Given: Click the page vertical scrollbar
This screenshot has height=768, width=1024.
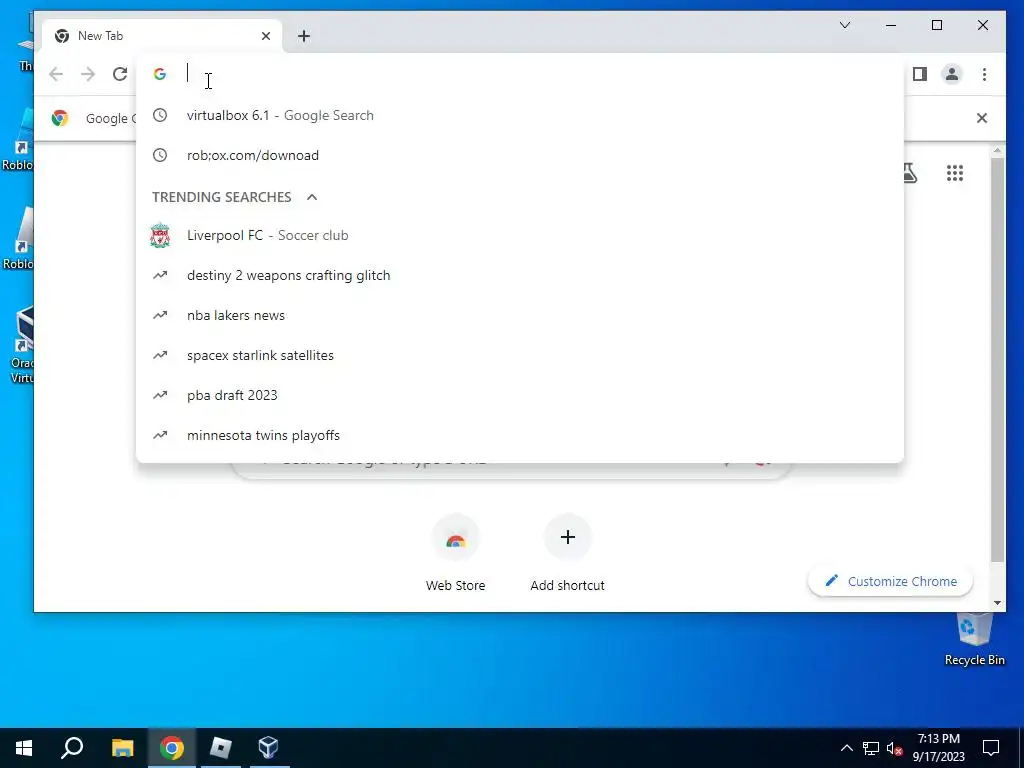Looking at the screenshot, I should 997,359.
